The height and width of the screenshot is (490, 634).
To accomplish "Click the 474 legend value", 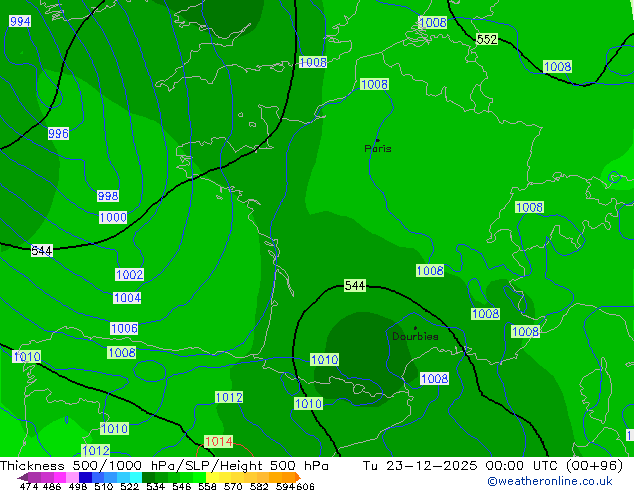I will click(29, 486).
